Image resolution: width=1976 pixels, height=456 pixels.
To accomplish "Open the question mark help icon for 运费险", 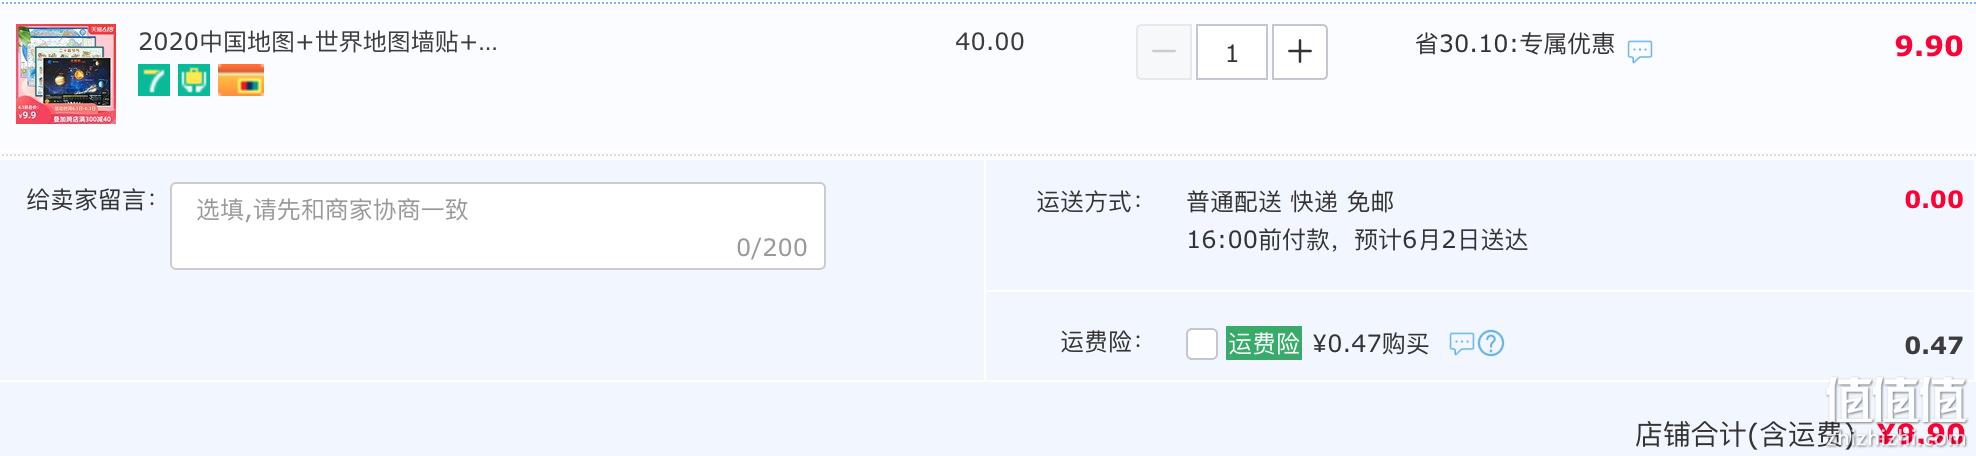I will 1491,344.
